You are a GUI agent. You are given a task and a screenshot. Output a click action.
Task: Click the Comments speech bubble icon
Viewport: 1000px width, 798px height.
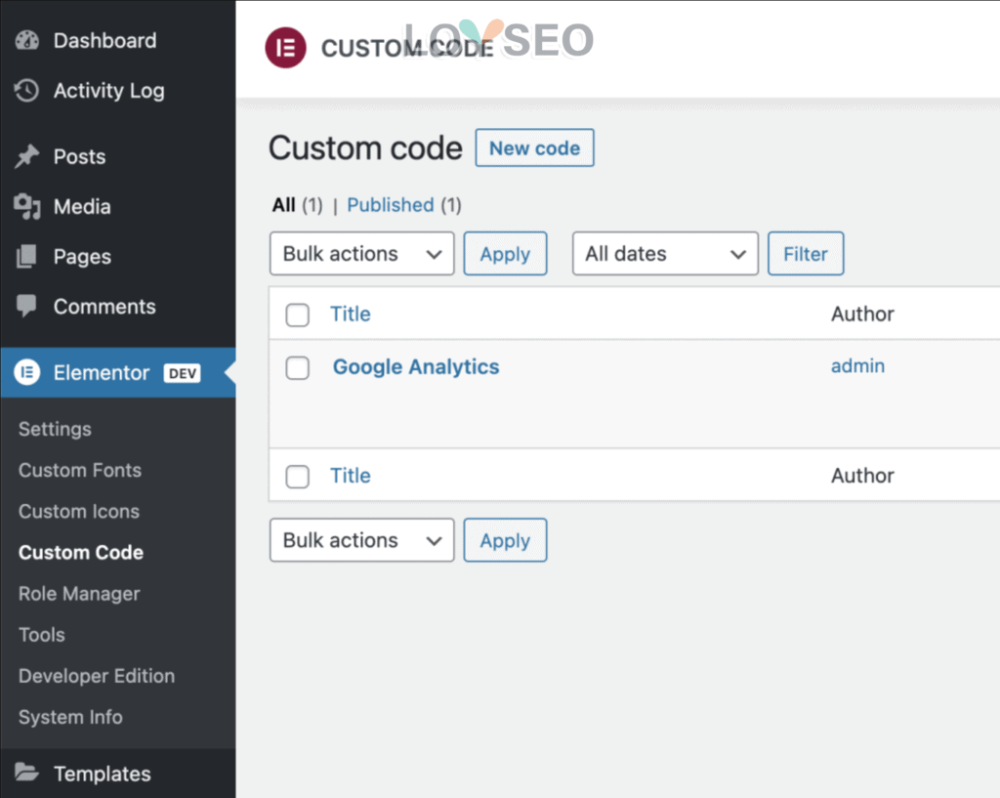(x=27, y=306)
